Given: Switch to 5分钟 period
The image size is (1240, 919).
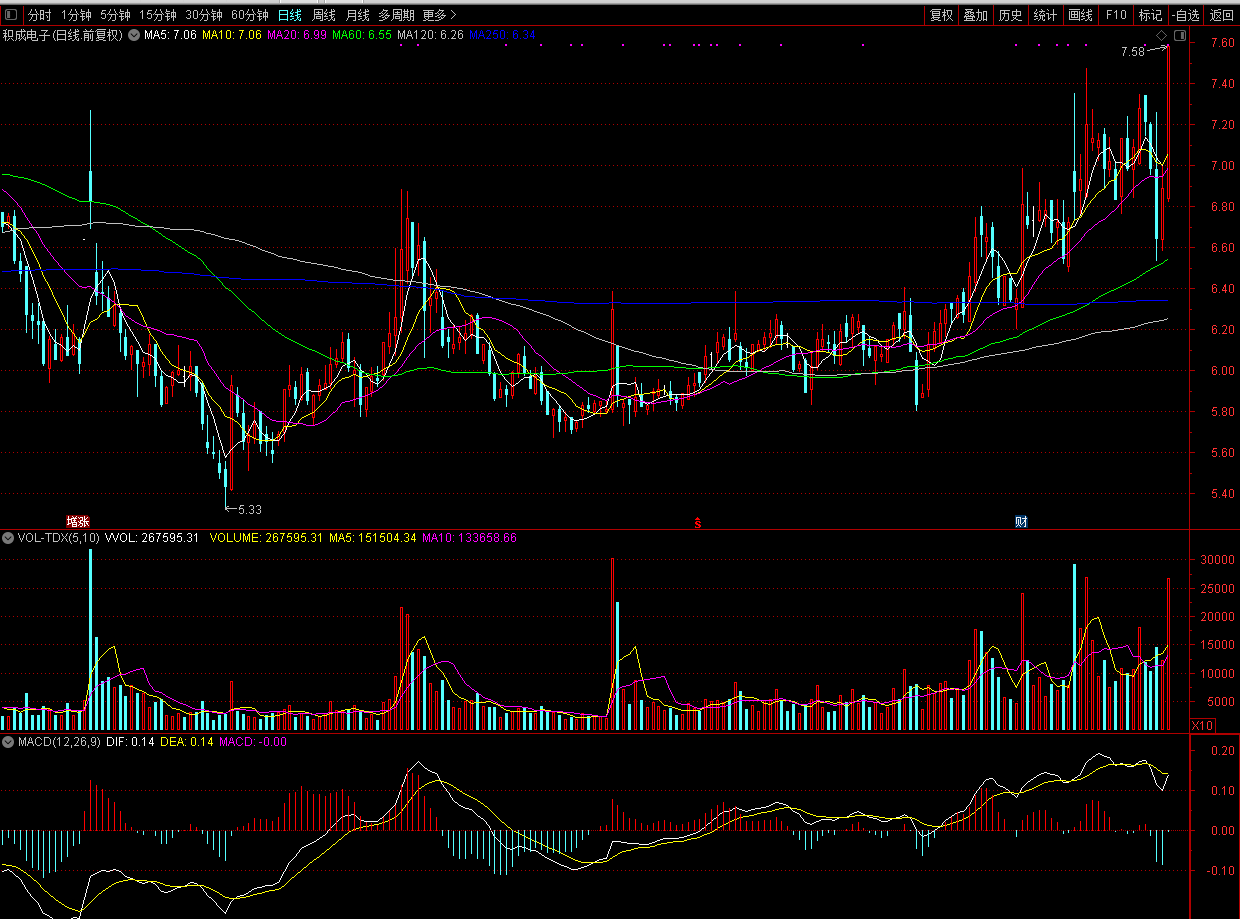Looking at the screenshot, I should click(115, 15).
